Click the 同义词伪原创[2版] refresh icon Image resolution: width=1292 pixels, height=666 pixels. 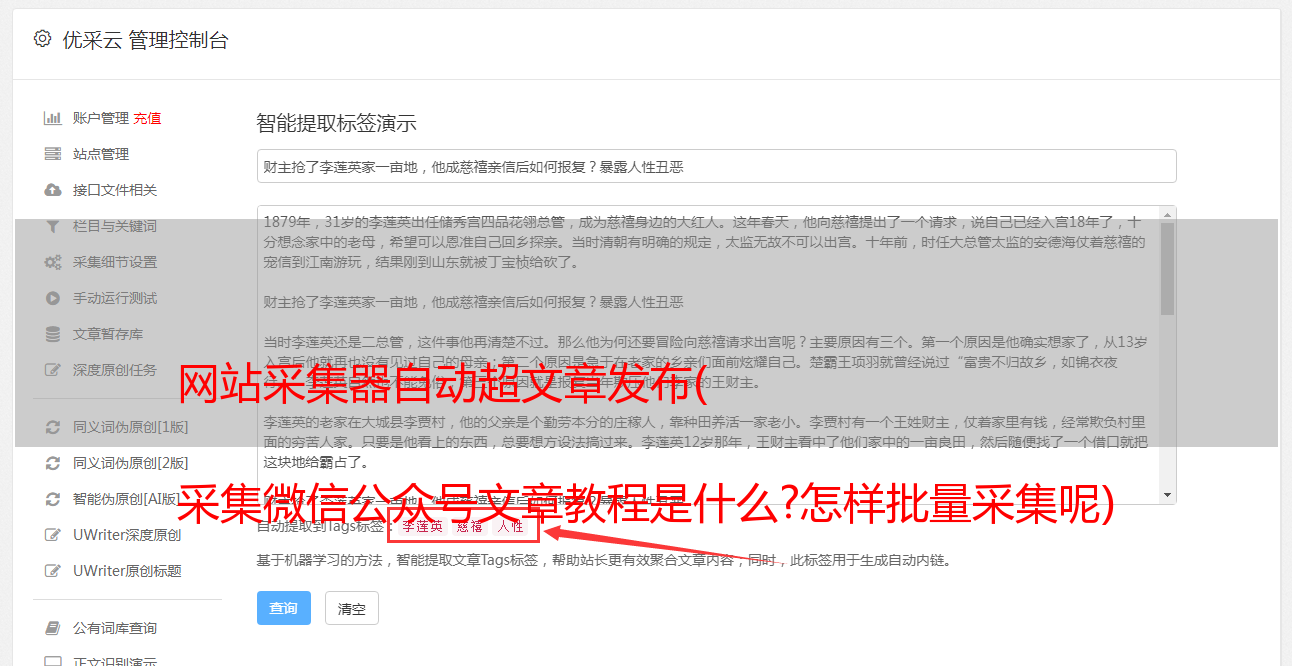[53, 463]
